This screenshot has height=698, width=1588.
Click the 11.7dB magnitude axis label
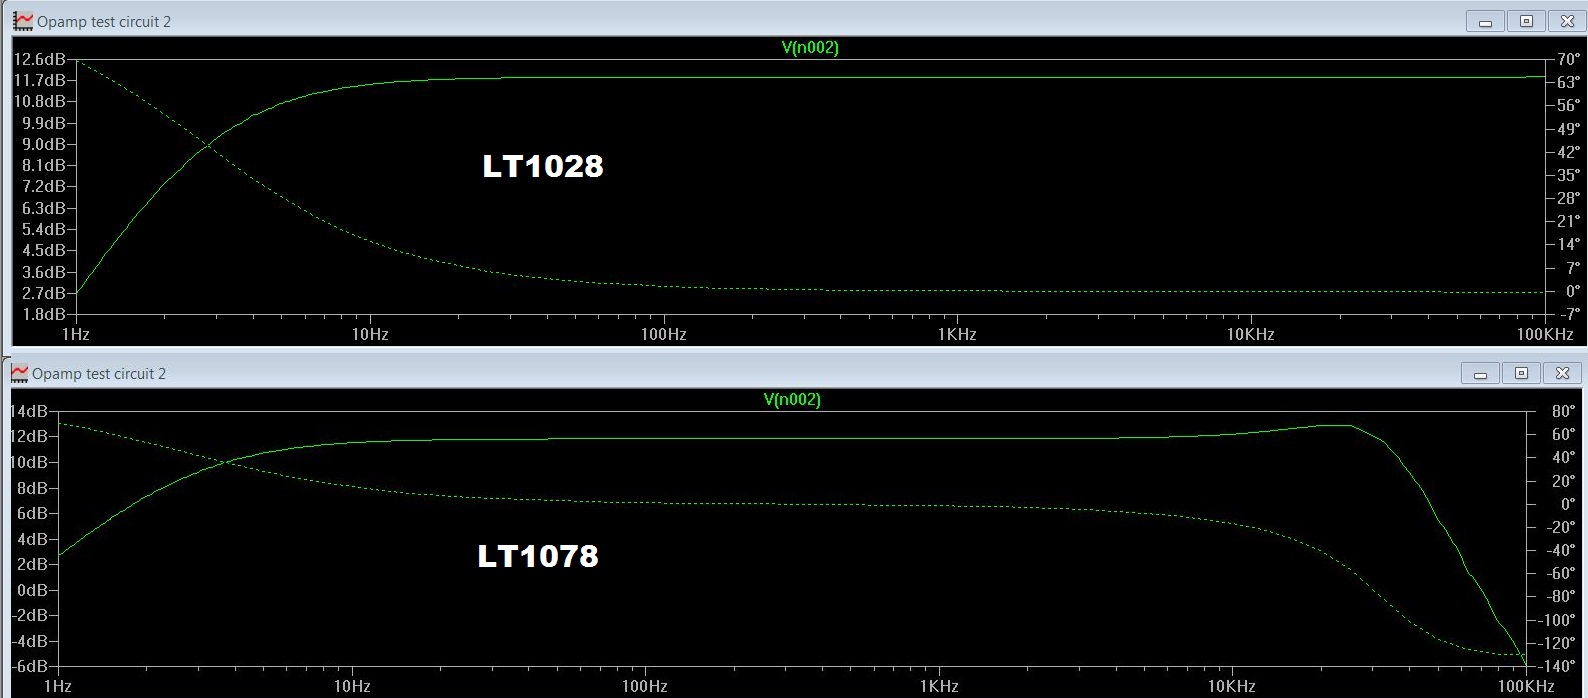pos(40,80)
